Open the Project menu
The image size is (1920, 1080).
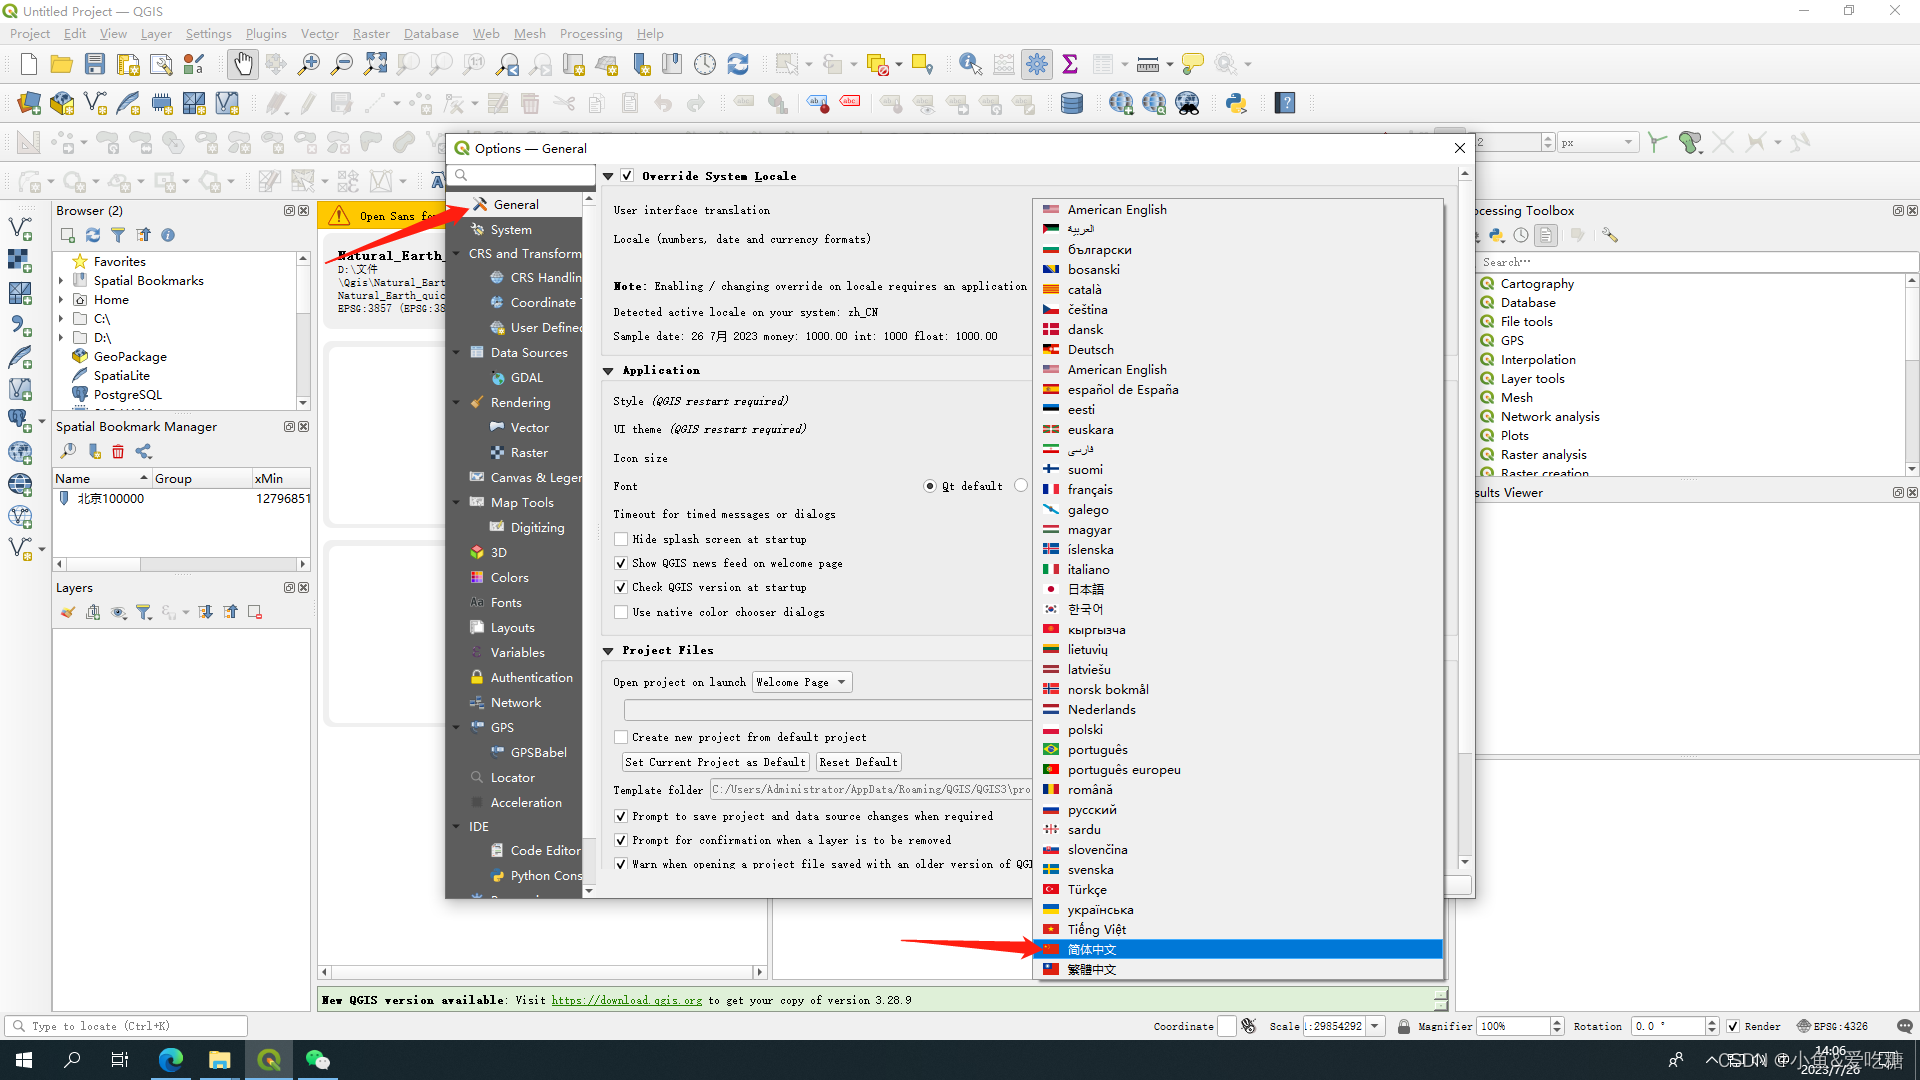pyautogui.click(x=30, y=33)
